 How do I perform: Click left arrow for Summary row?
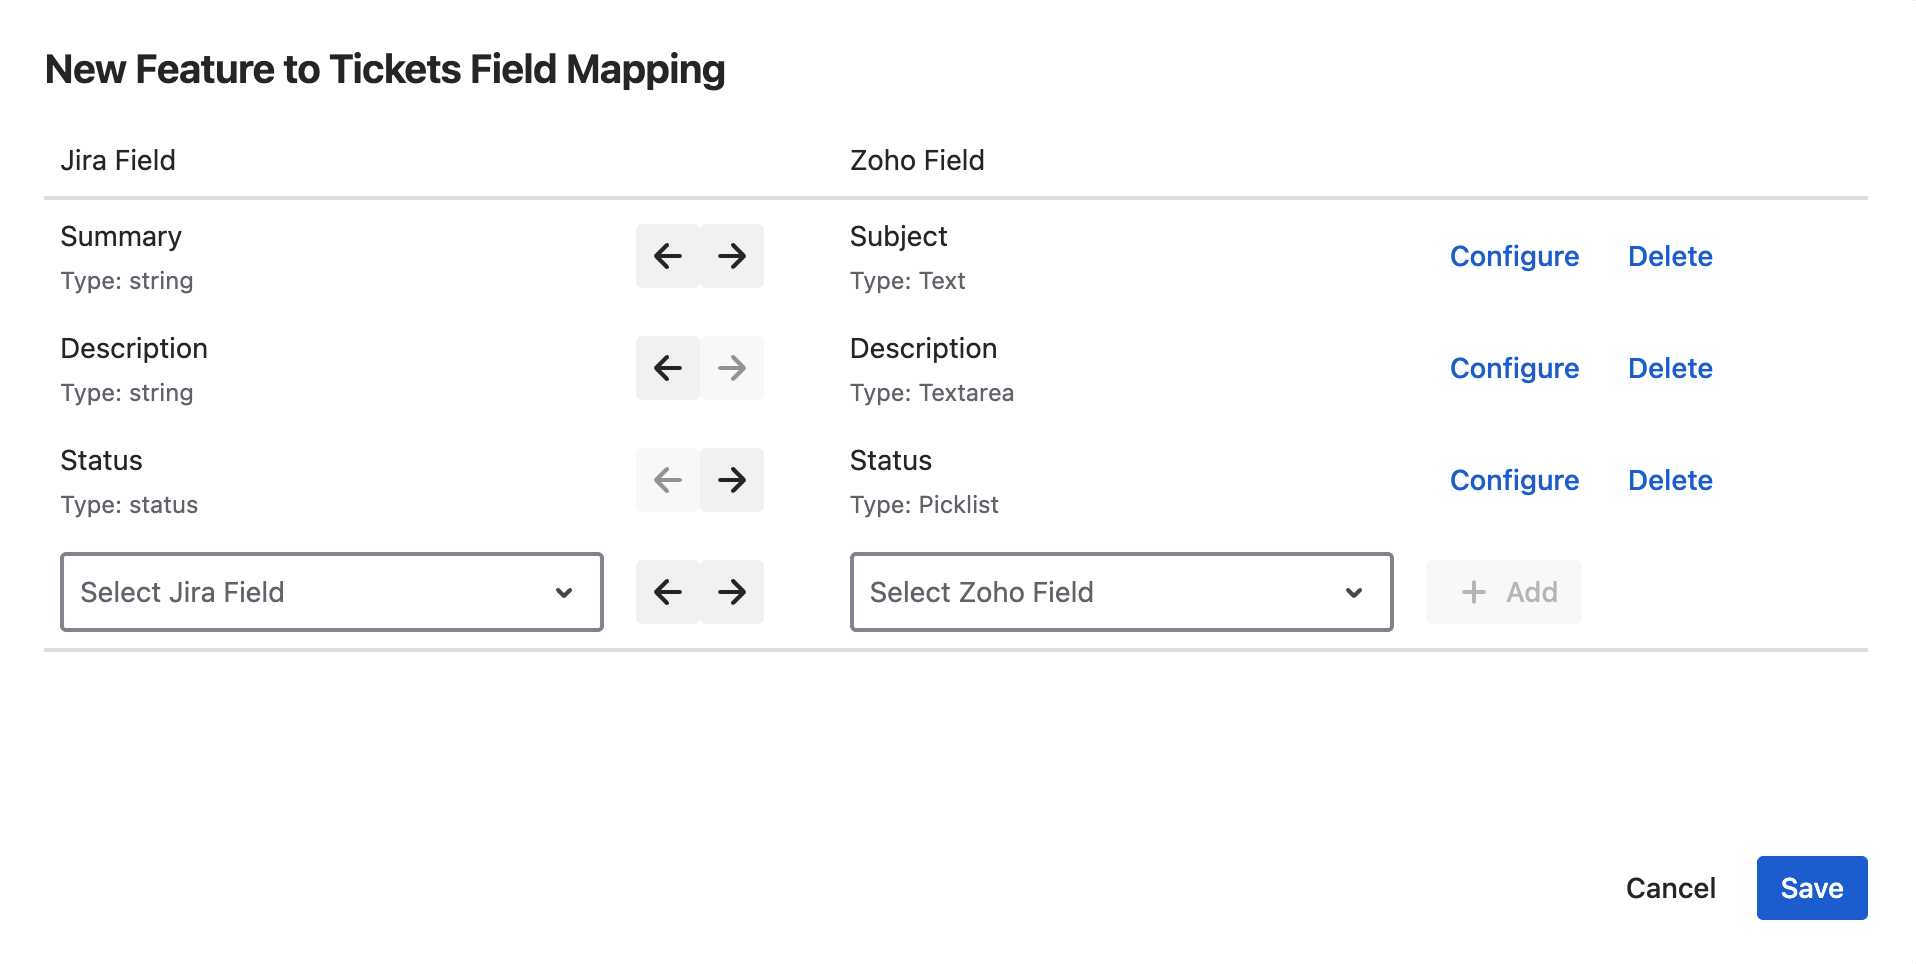668,256
